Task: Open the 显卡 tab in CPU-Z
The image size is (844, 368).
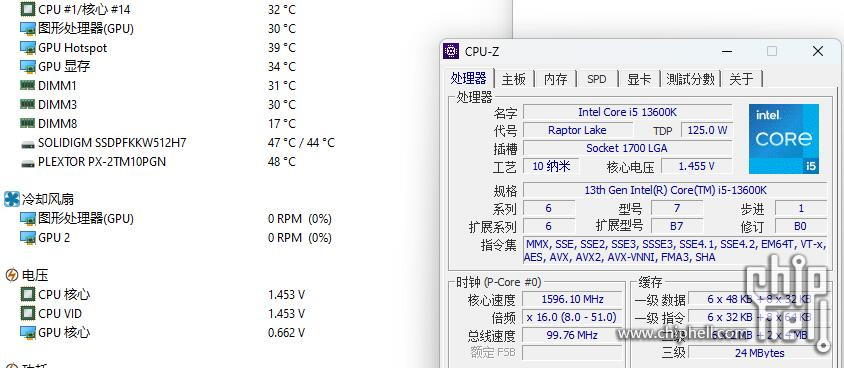Action: pyautogui.click(x=639, y=79)
